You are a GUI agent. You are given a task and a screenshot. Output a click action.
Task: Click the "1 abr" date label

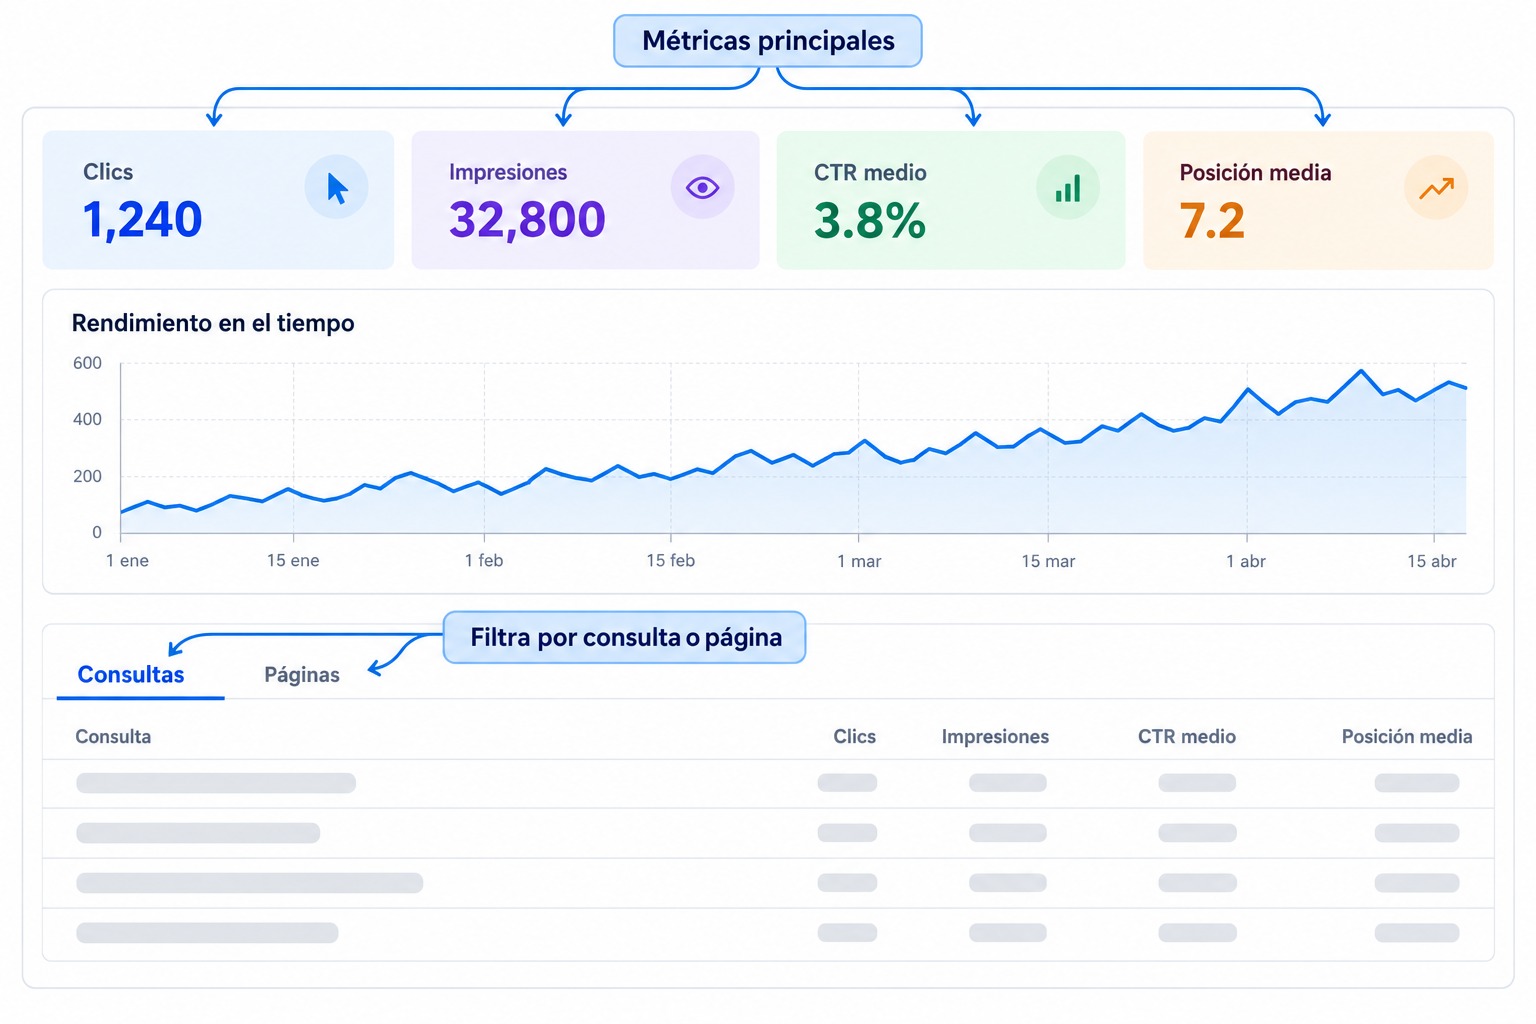click(x=1246, y=561)
